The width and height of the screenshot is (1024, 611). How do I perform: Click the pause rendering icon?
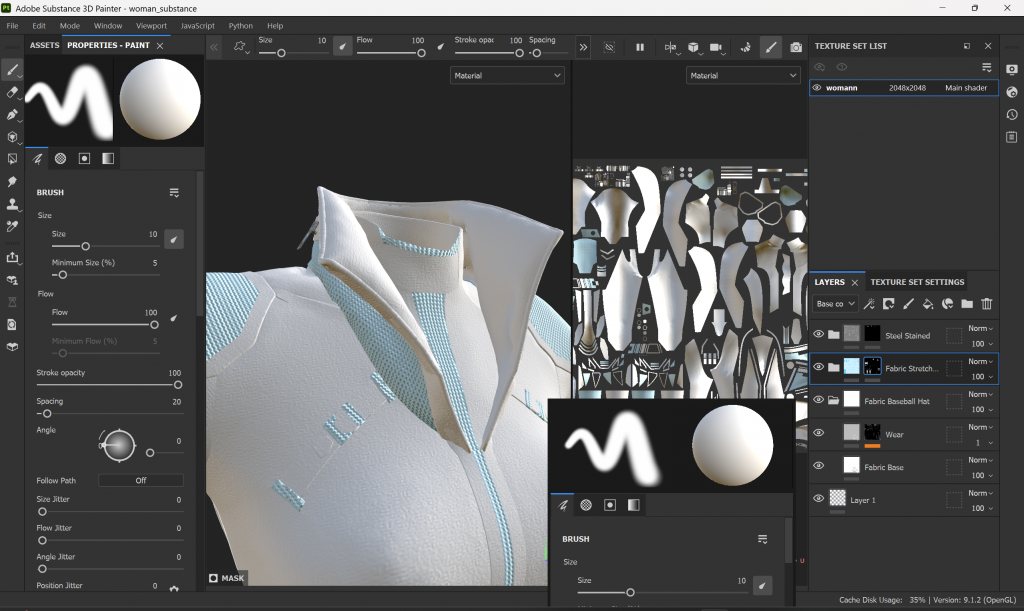640,47
